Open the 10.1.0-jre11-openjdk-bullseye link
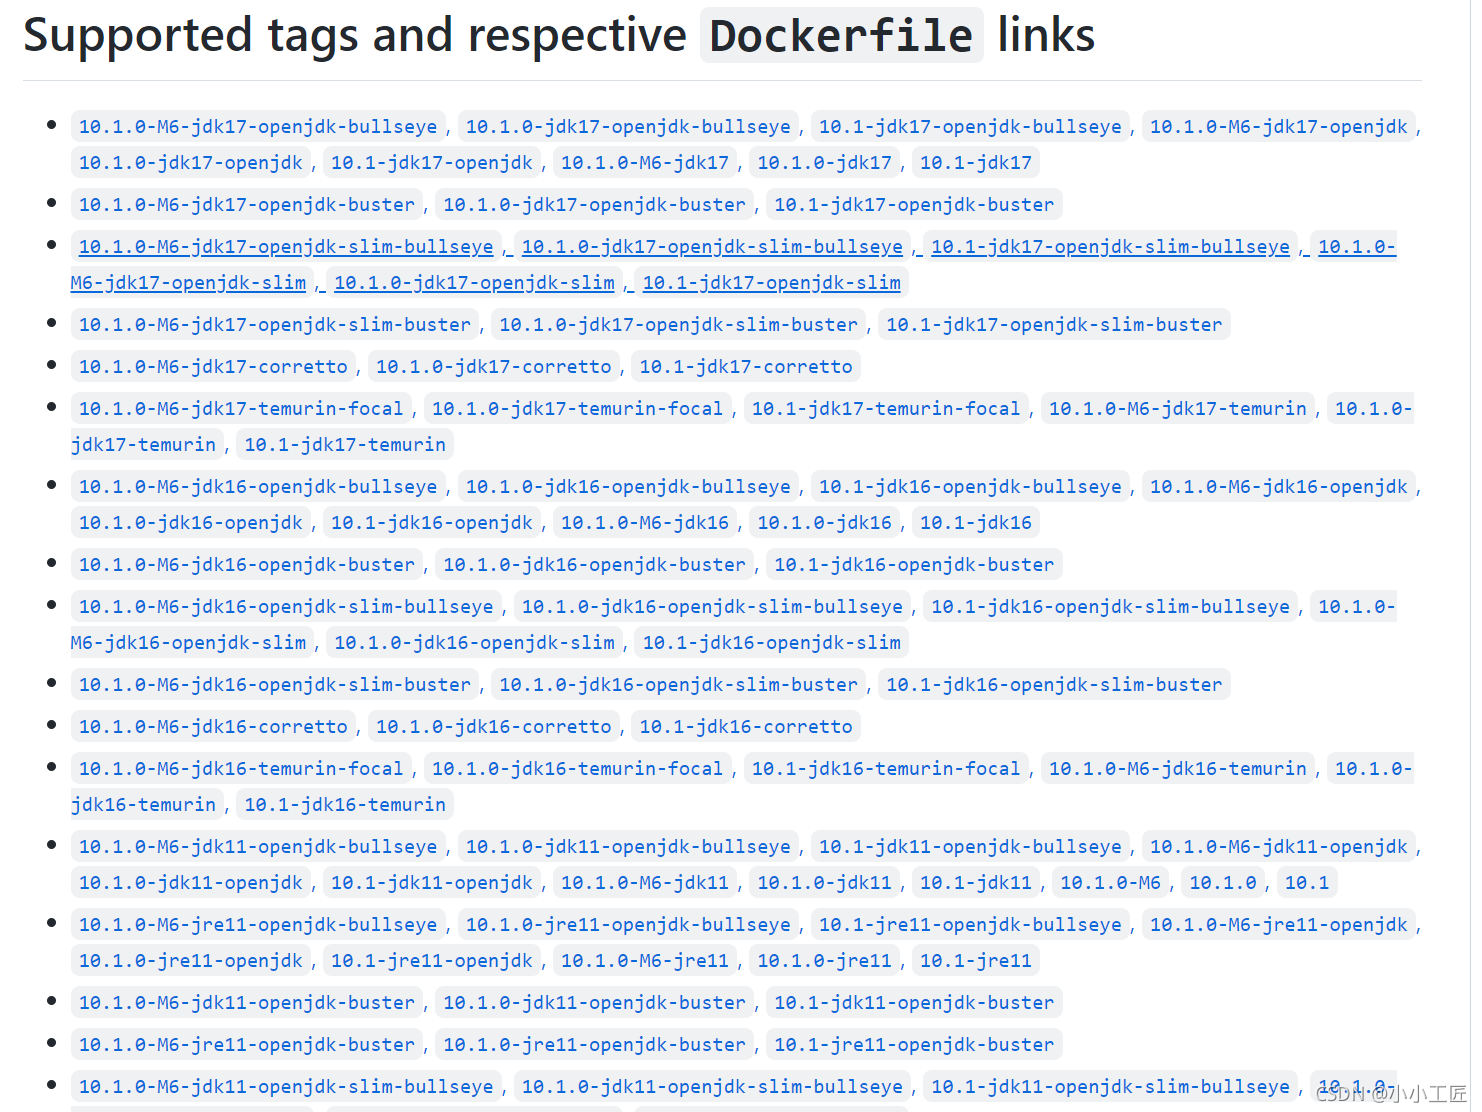The height and width of the screenshot is (1112, 1482). pos(628,925)
